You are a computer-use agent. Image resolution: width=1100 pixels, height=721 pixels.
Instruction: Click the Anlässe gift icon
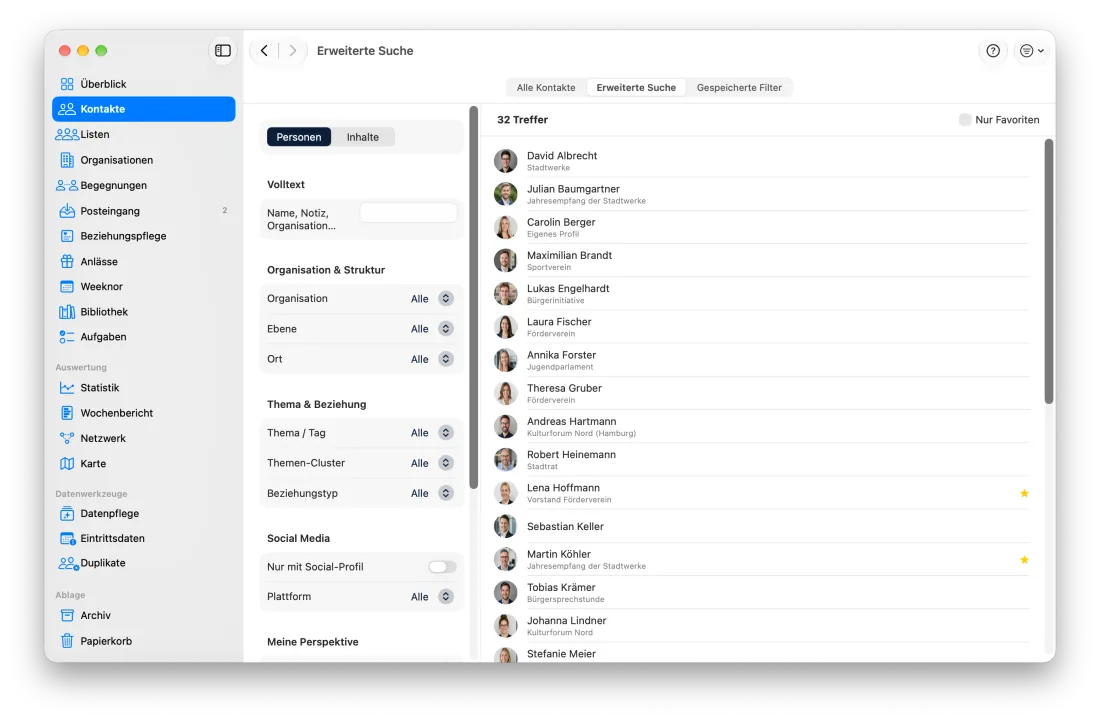[67, 261]
